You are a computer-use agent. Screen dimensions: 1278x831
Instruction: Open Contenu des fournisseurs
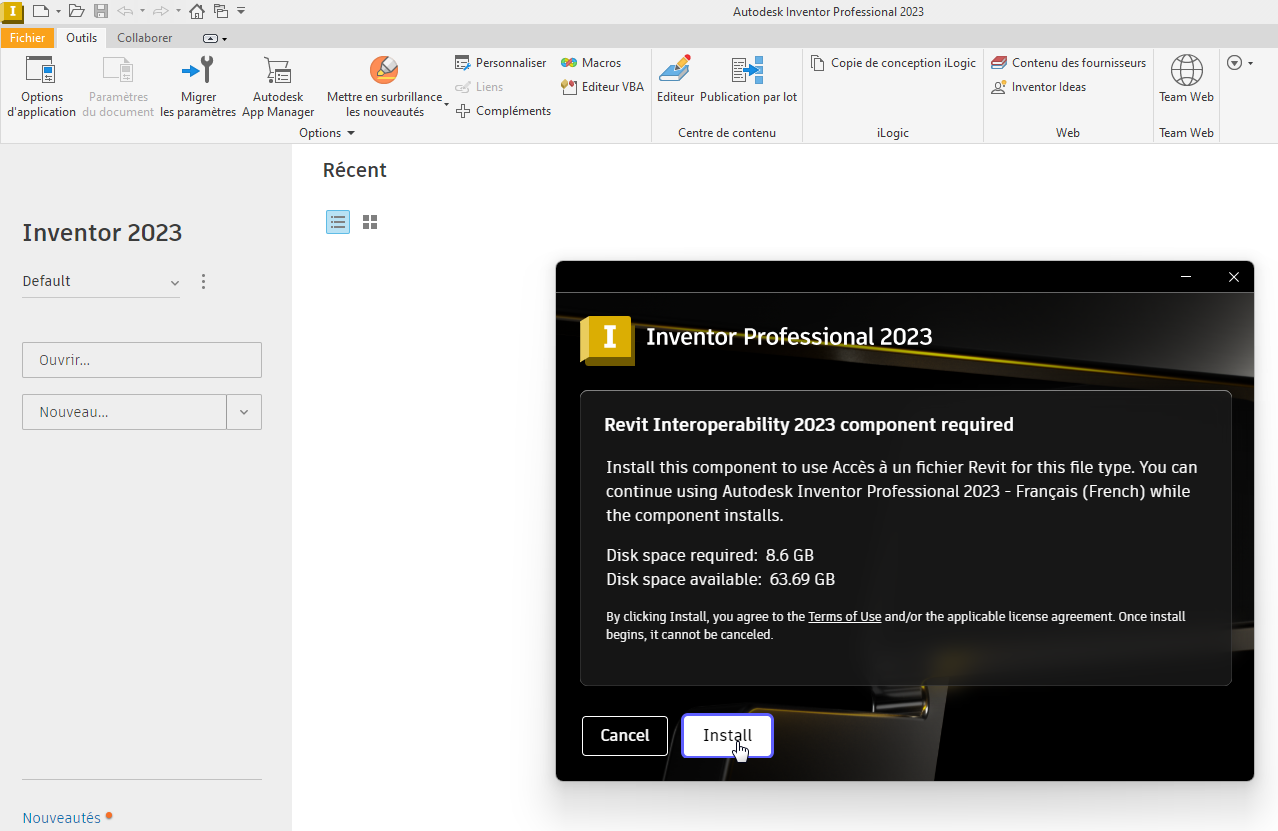point(1068,62)
